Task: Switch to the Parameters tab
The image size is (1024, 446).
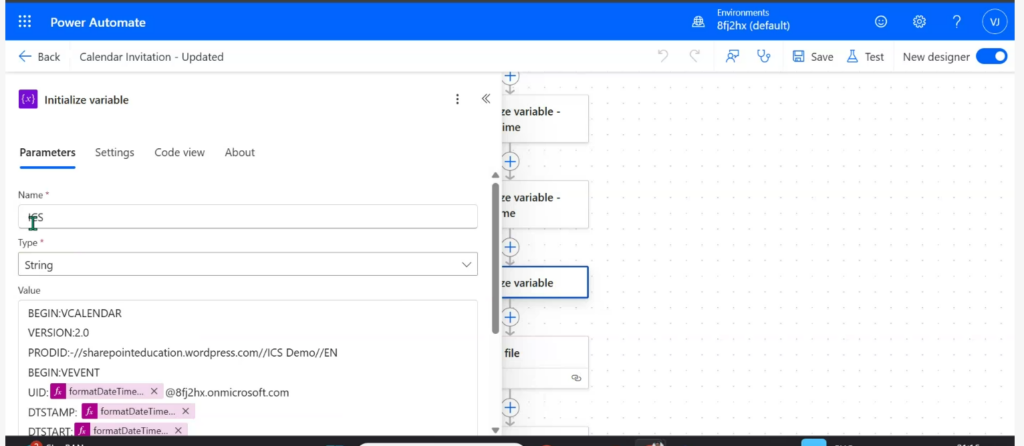Action: click(x=47, y=152)
